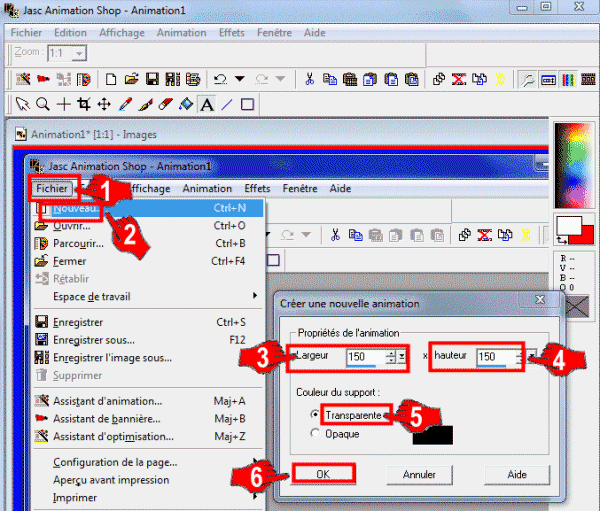Click the hauteur 150 input field
The width and height of the screenshot is (600, 511).
(x=497, y=357)
